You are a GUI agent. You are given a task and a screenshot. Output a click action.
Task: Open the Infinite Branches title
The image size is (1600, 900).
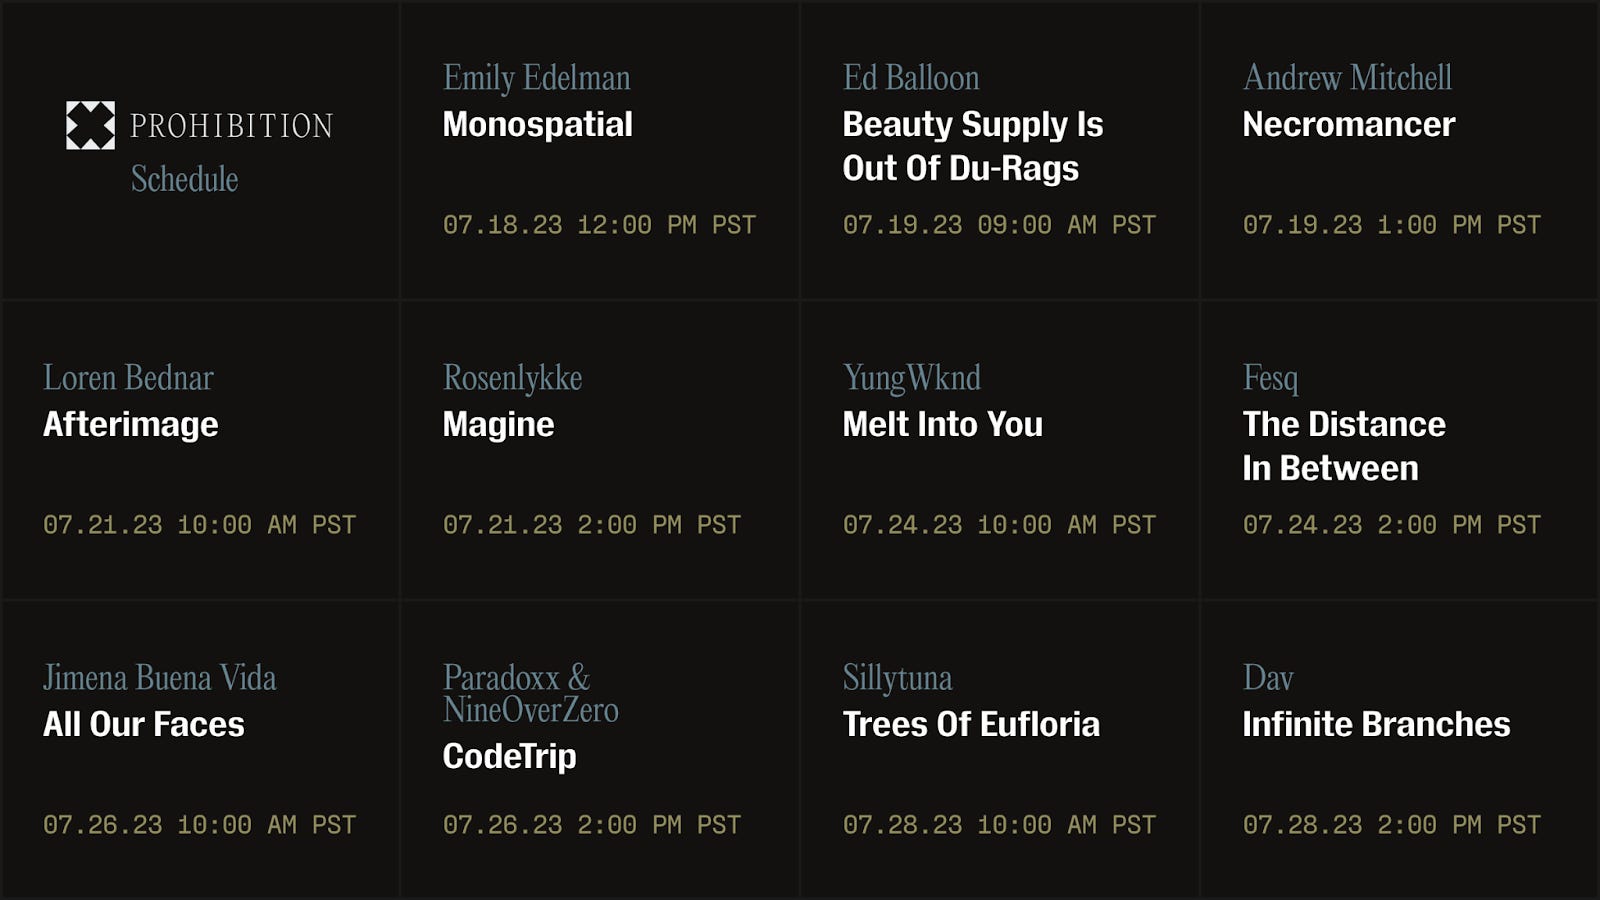[1376, 725]
